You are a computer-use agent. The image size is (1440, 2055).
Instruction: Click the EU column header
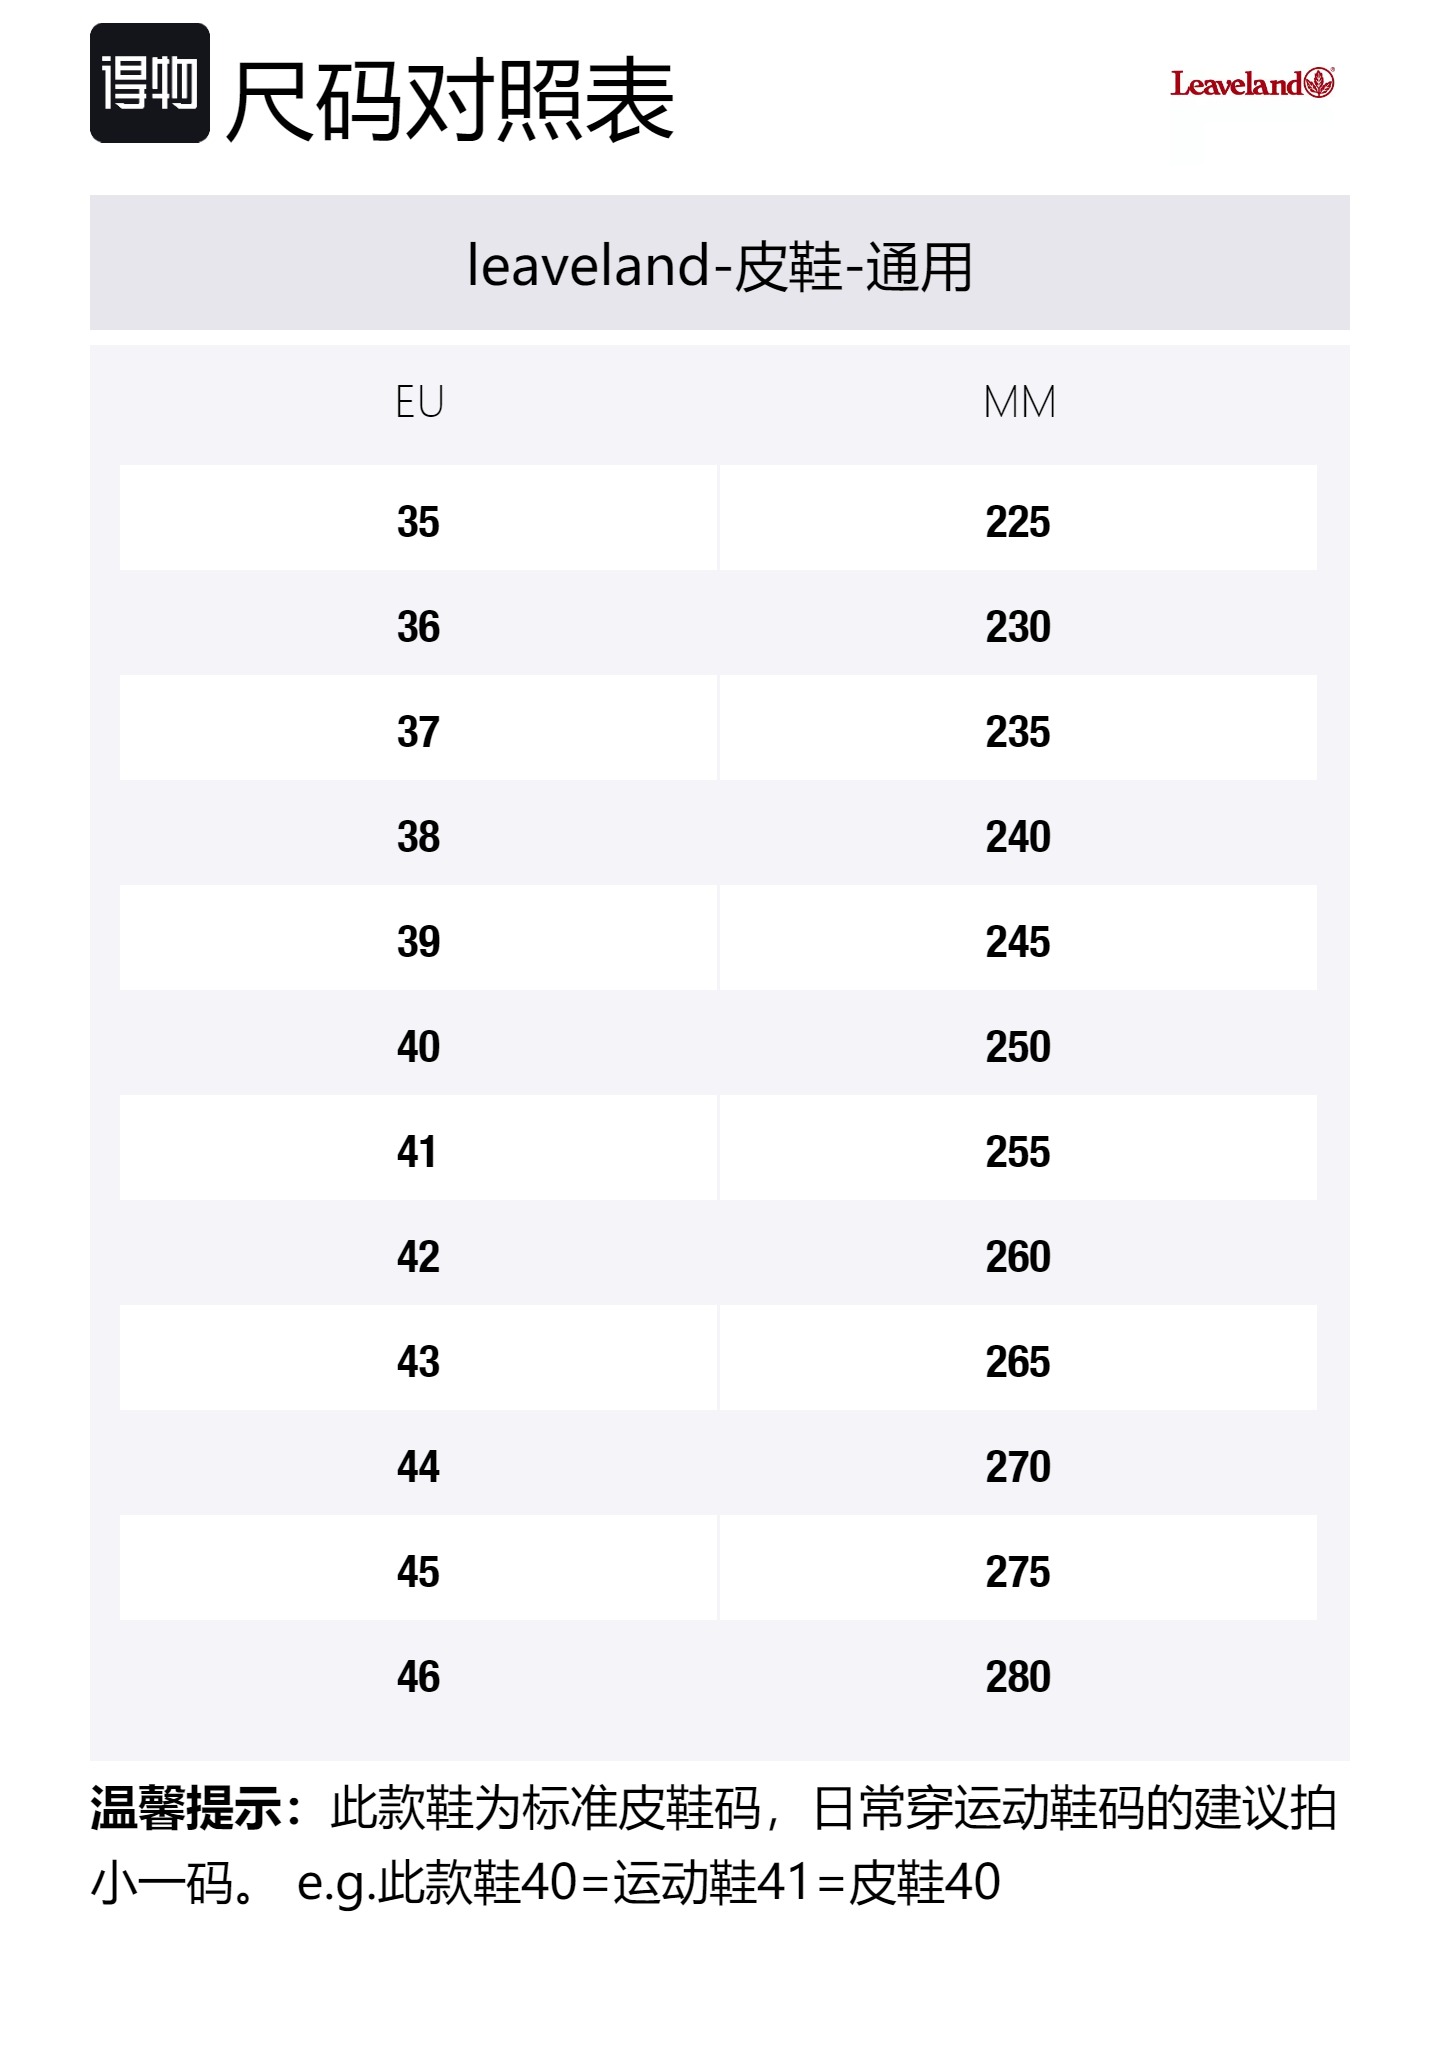tap(419, 402)
